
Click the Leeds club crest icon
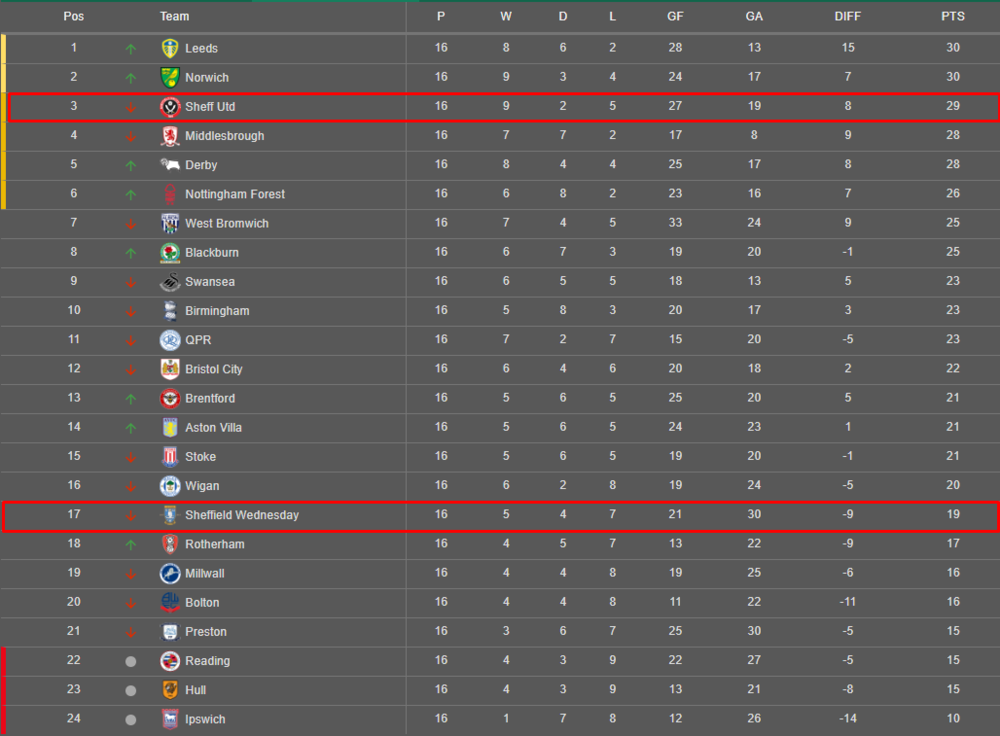170,48
